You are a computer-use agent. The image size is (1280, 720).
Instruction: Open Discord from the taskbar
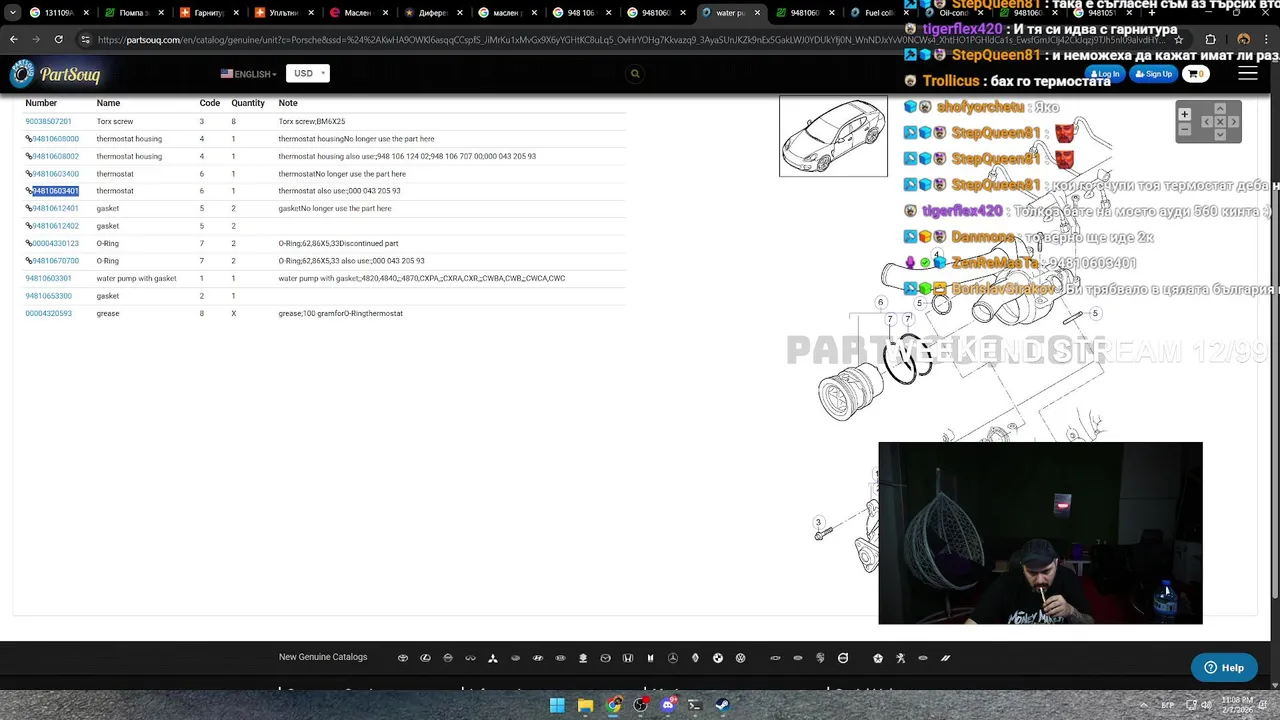(669, 705)
